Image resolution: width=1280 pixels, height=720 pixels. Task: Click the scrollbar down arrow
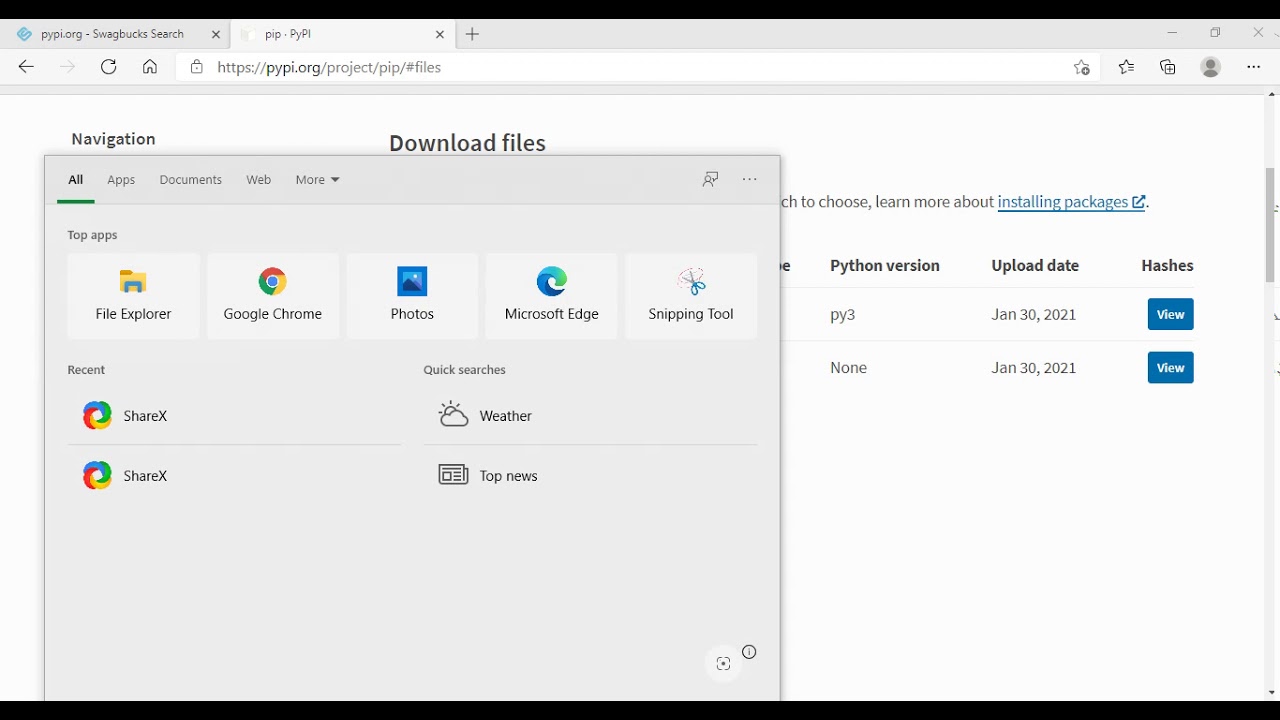tap(1271, 692)
